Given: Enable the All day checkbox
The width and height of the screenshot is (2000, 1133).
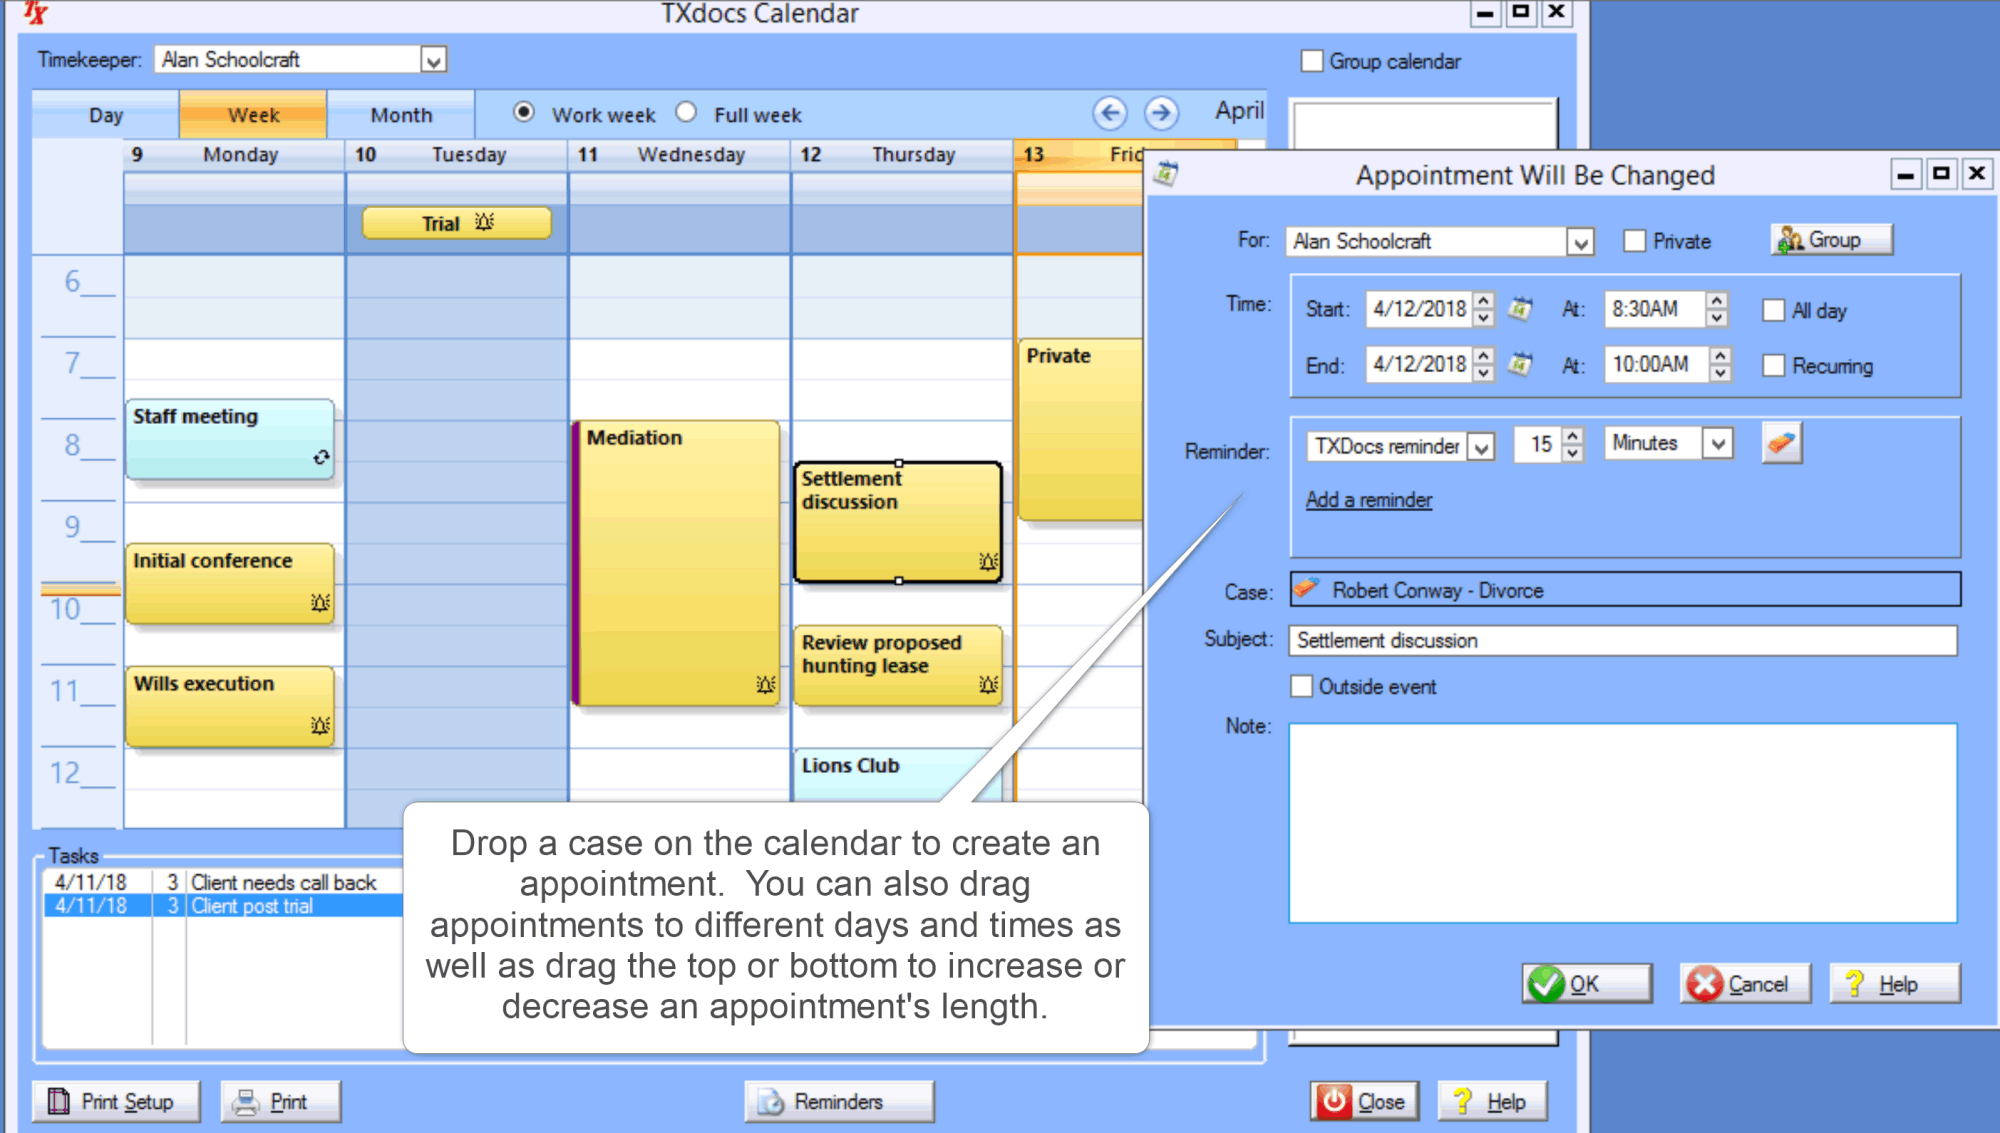Looking at the screenshot, I should pyautogui.click(x=1774, y=310).
